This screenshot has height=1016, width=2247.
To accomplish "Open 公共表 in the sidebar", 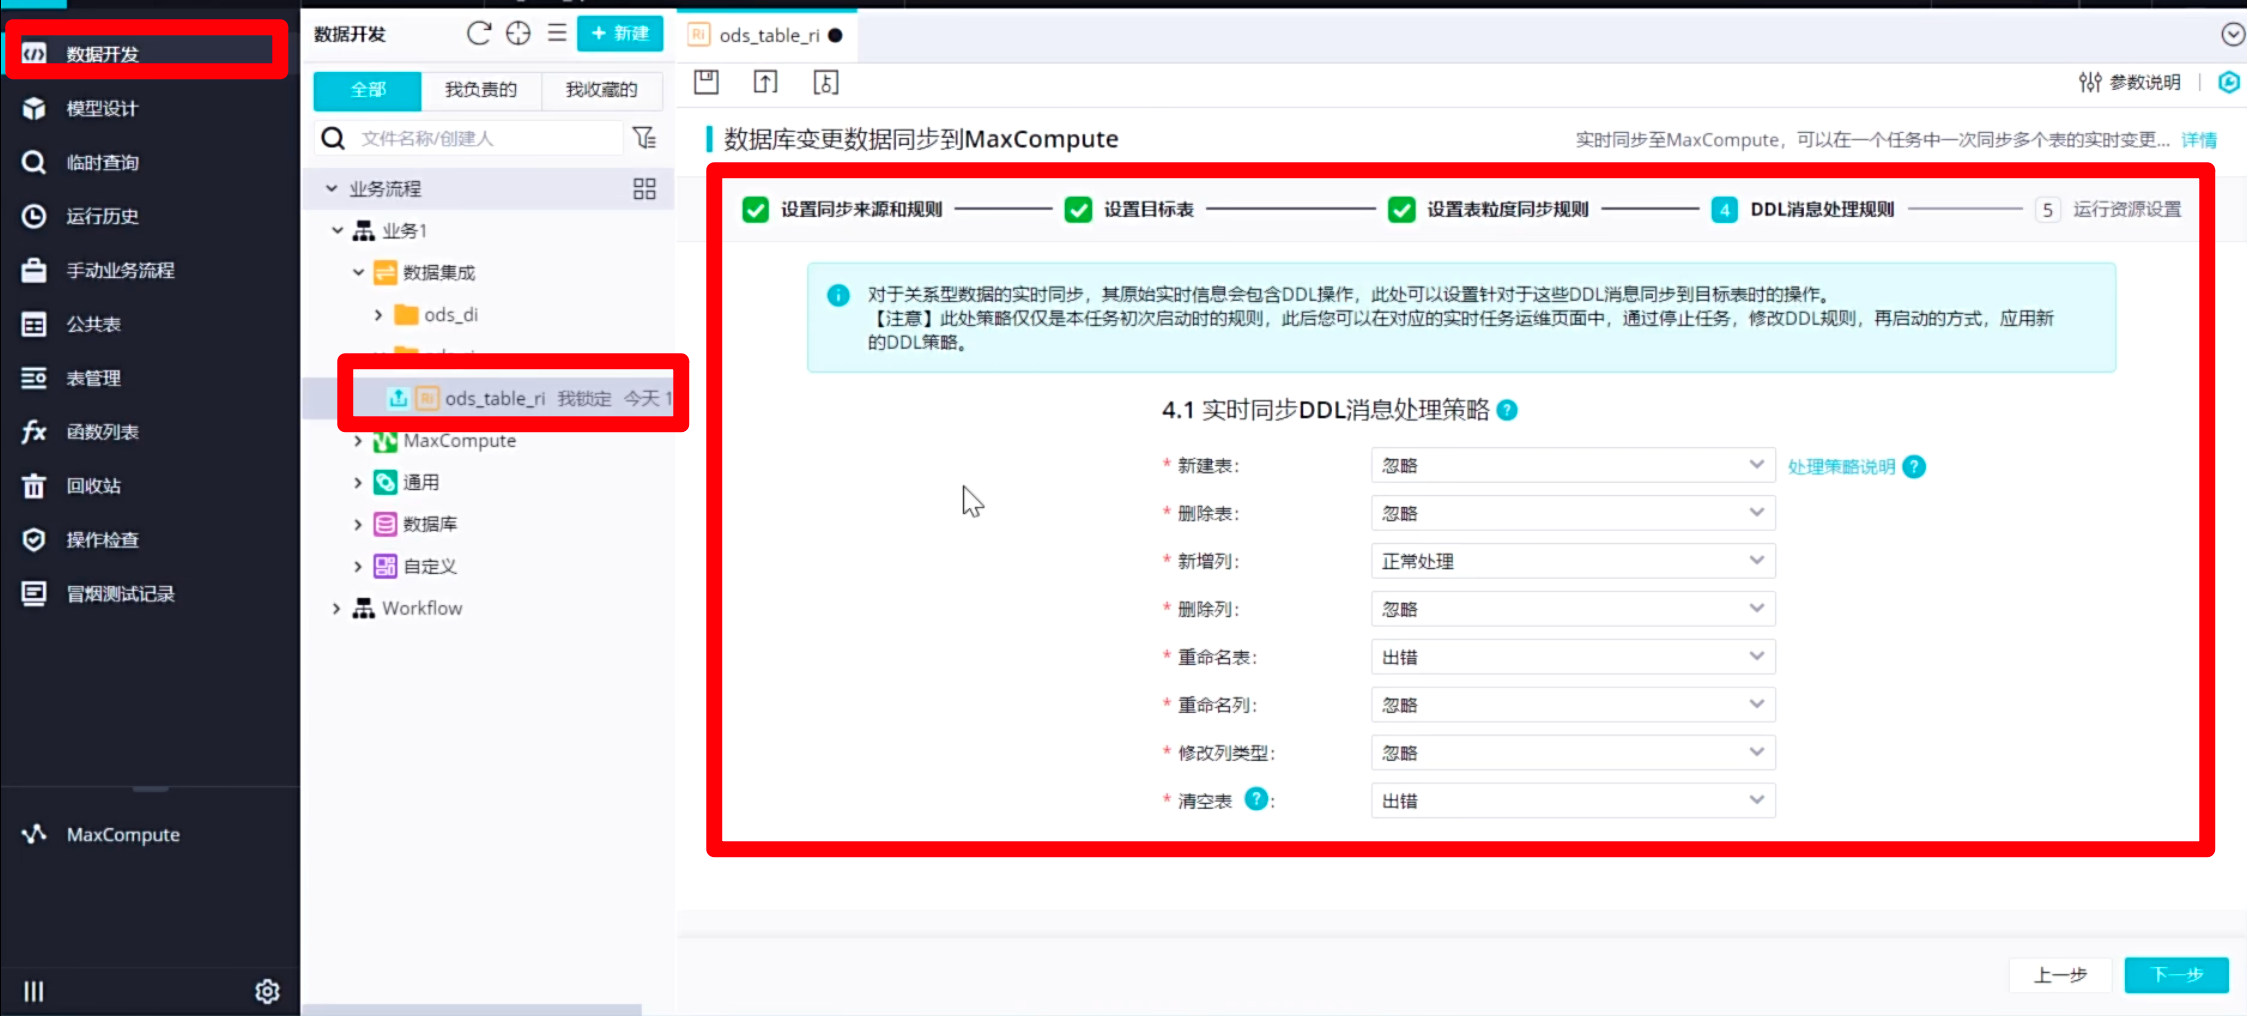I will tap(93, 324).
